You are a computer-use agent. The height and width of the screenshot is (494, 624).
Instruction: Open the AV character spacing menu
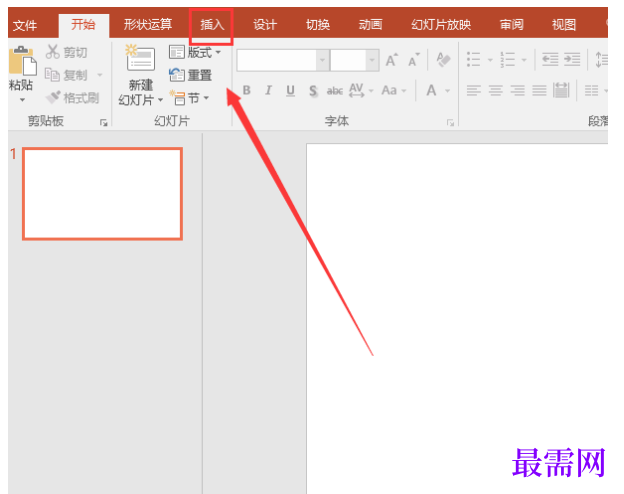(x=361, y=90)
